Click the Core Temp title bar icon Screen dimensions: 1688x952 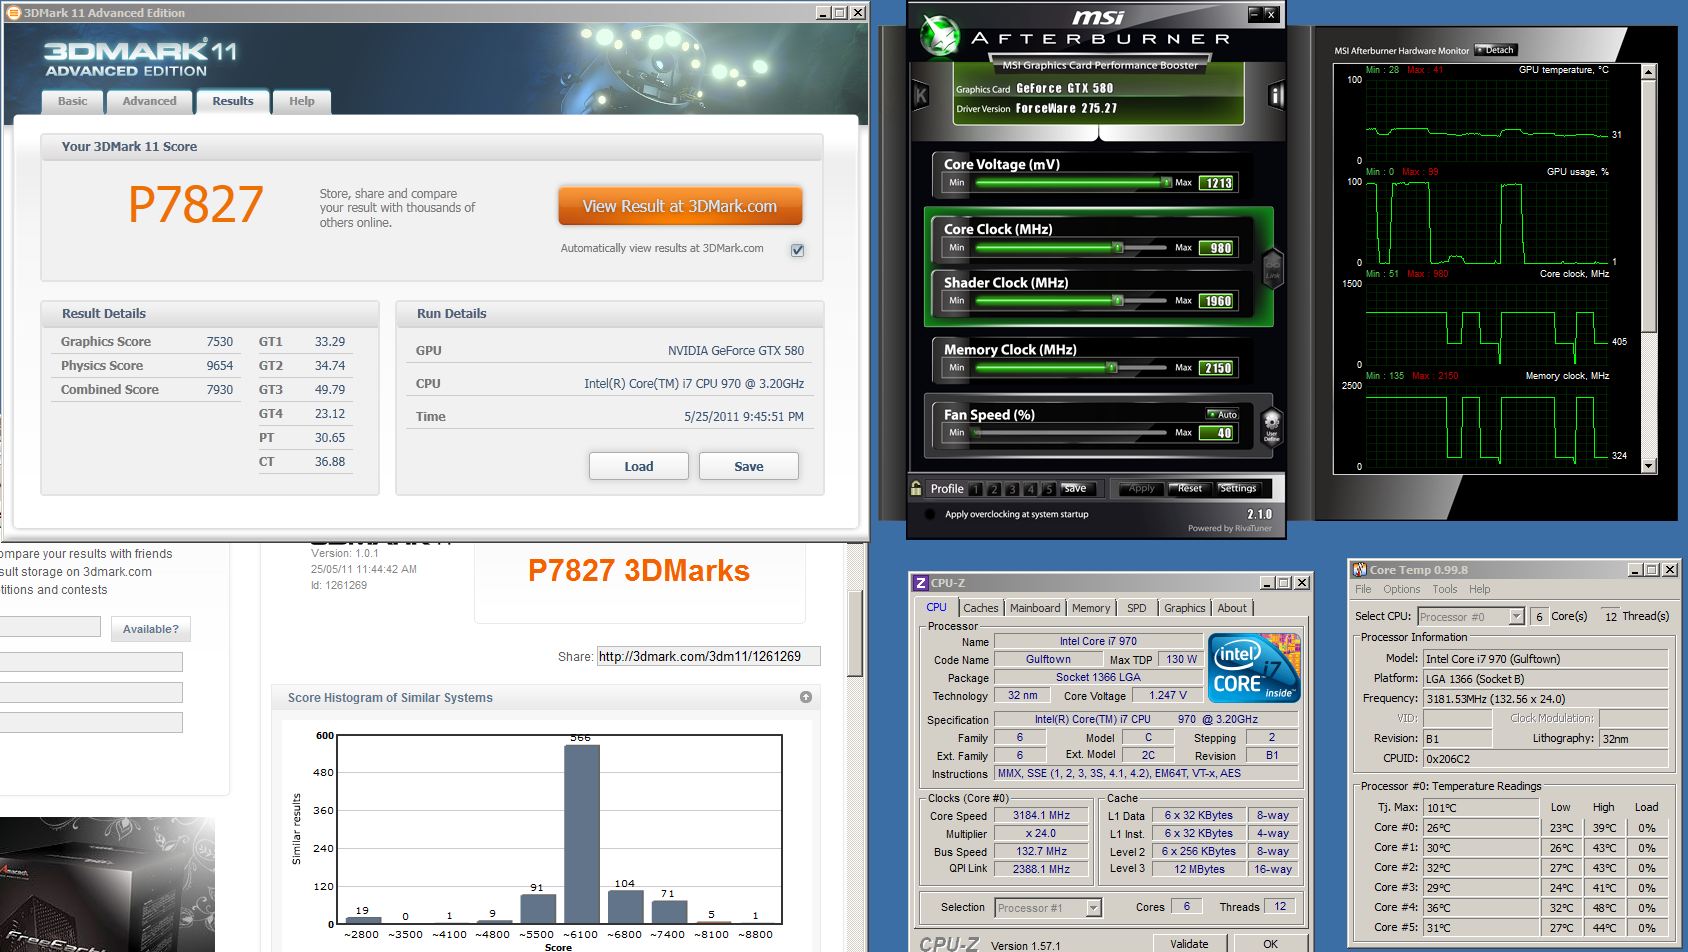[x=1359, y=570]
